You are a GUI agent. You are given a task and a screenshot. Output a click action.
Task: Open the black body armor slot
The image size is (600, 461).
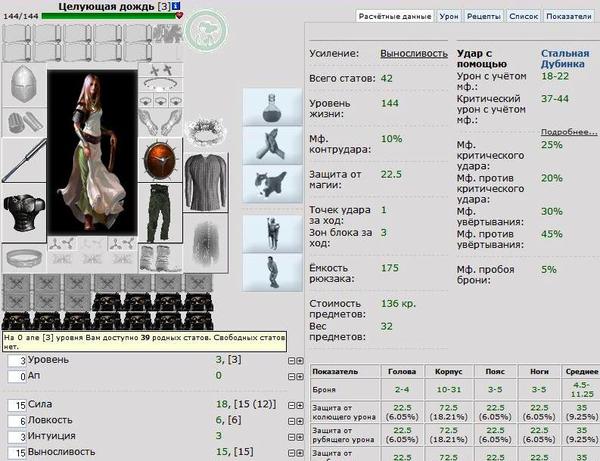(x=24, y=213)
